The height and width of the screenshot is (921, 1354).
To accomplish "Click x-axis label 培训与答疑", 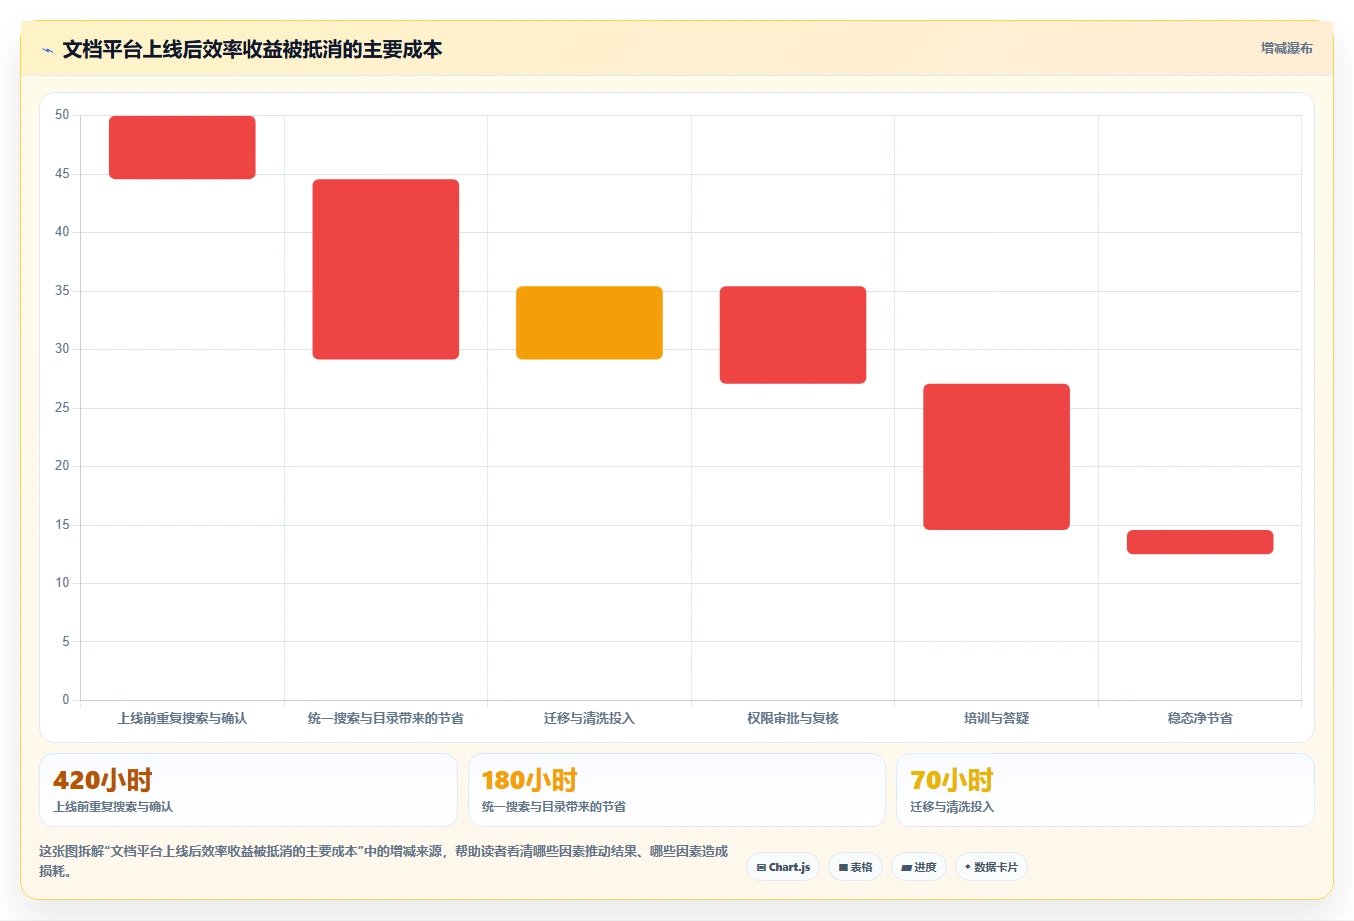I will [x=996, y=718].
